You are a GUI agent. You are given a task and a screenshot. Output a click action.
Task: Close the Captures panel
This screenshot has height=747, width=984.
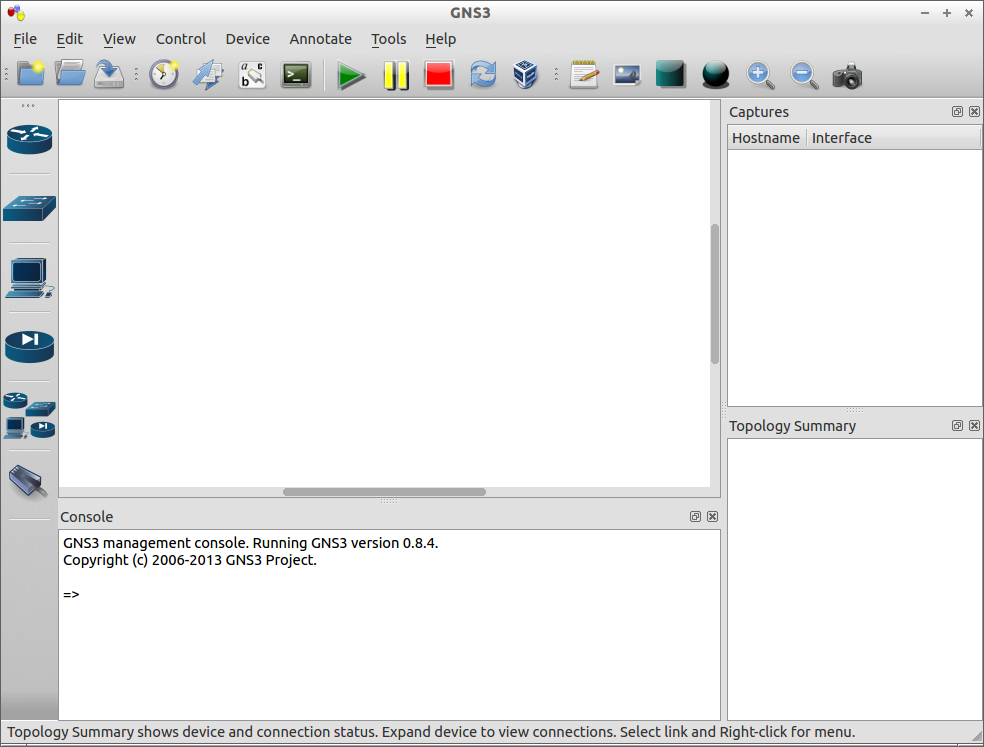point(974,112)
